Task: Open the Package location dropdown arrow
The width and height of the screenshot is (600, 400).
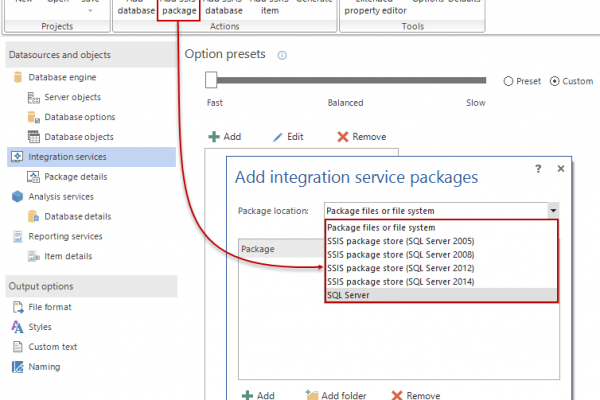Action: point(553,211)
